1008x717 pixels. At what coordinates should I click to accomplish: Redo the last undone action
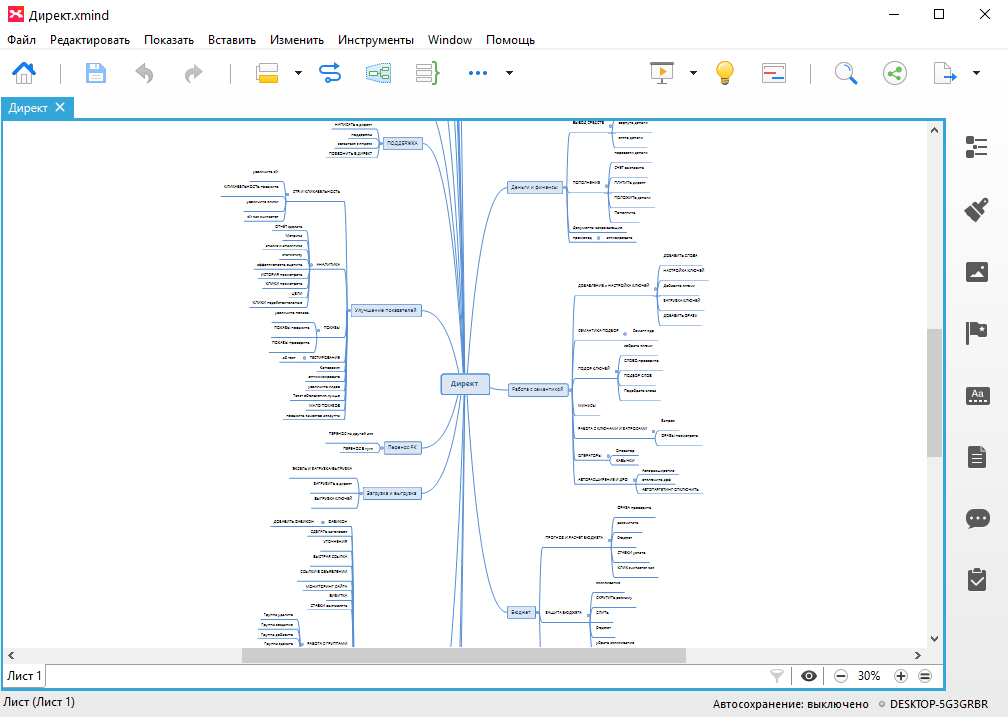193,73
